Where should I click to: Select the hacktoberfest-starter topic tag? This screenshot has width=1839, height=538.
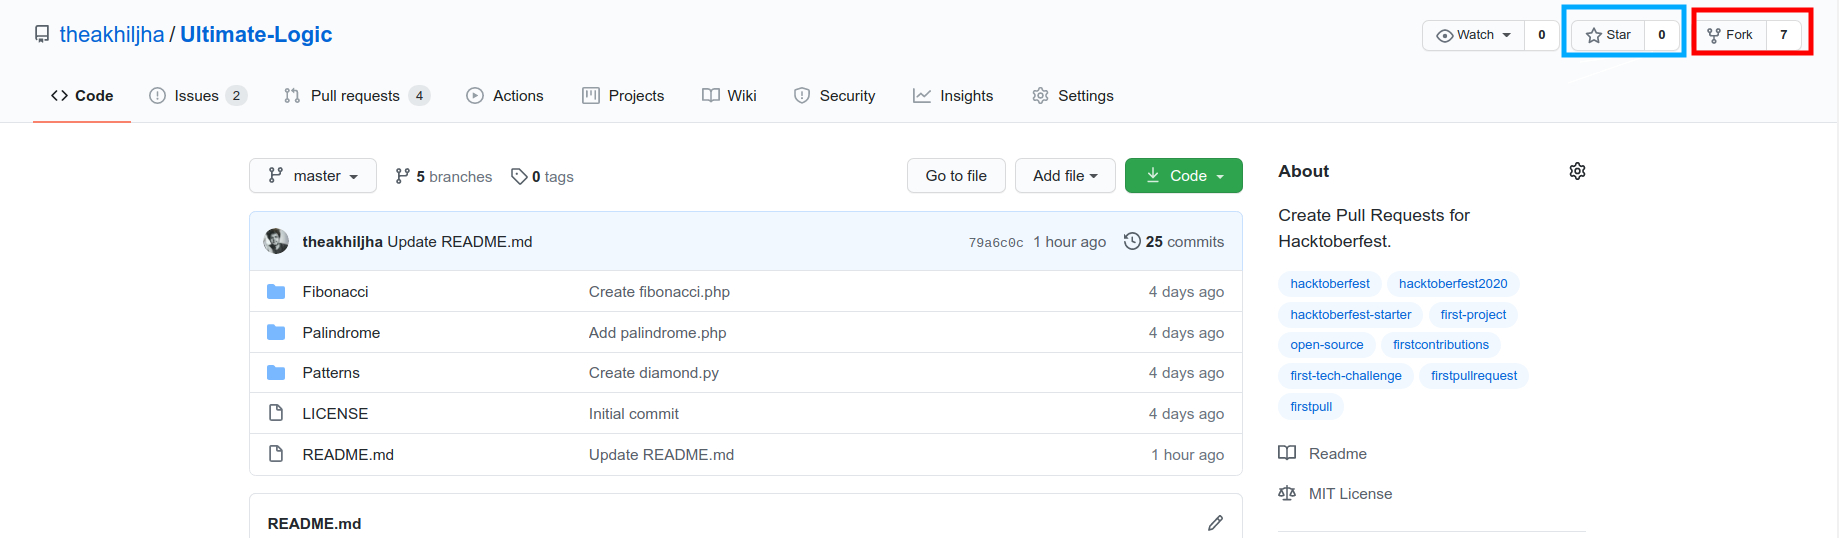1351,315
